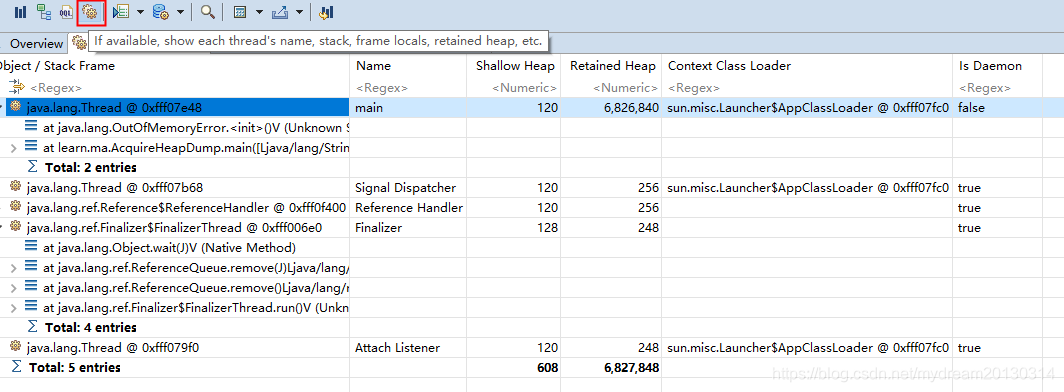Click the calculate retained size icon
This screenshot has width=1064, height=392.
240,12
